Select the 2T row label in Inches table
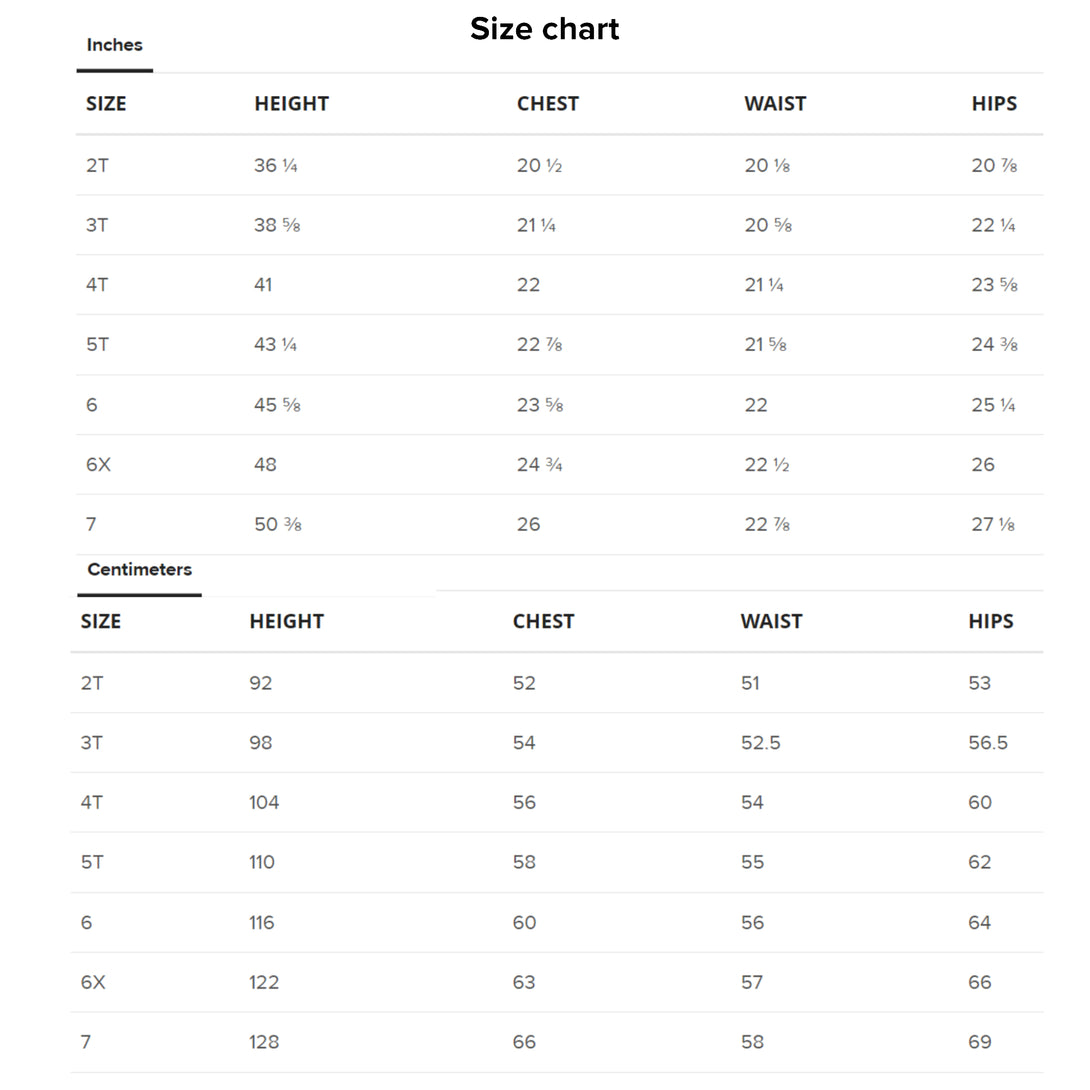The image size is (1090, 1090). (x=97, y=166)
